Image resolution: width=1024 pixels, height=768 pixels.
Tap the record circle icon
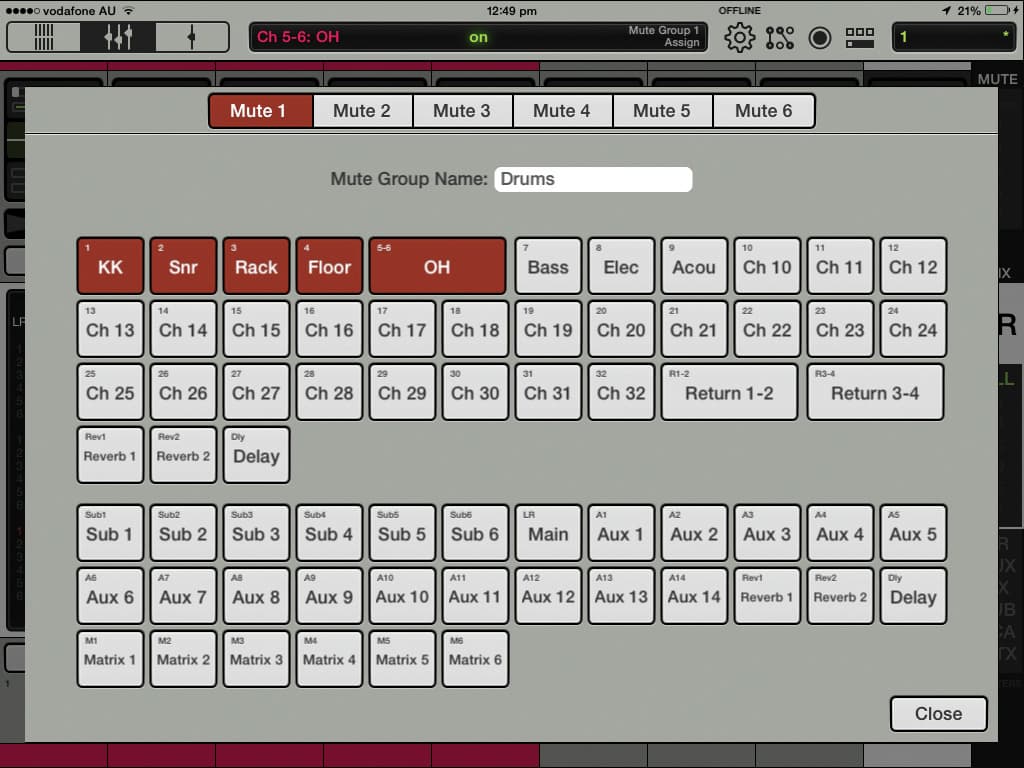(820, 37)
